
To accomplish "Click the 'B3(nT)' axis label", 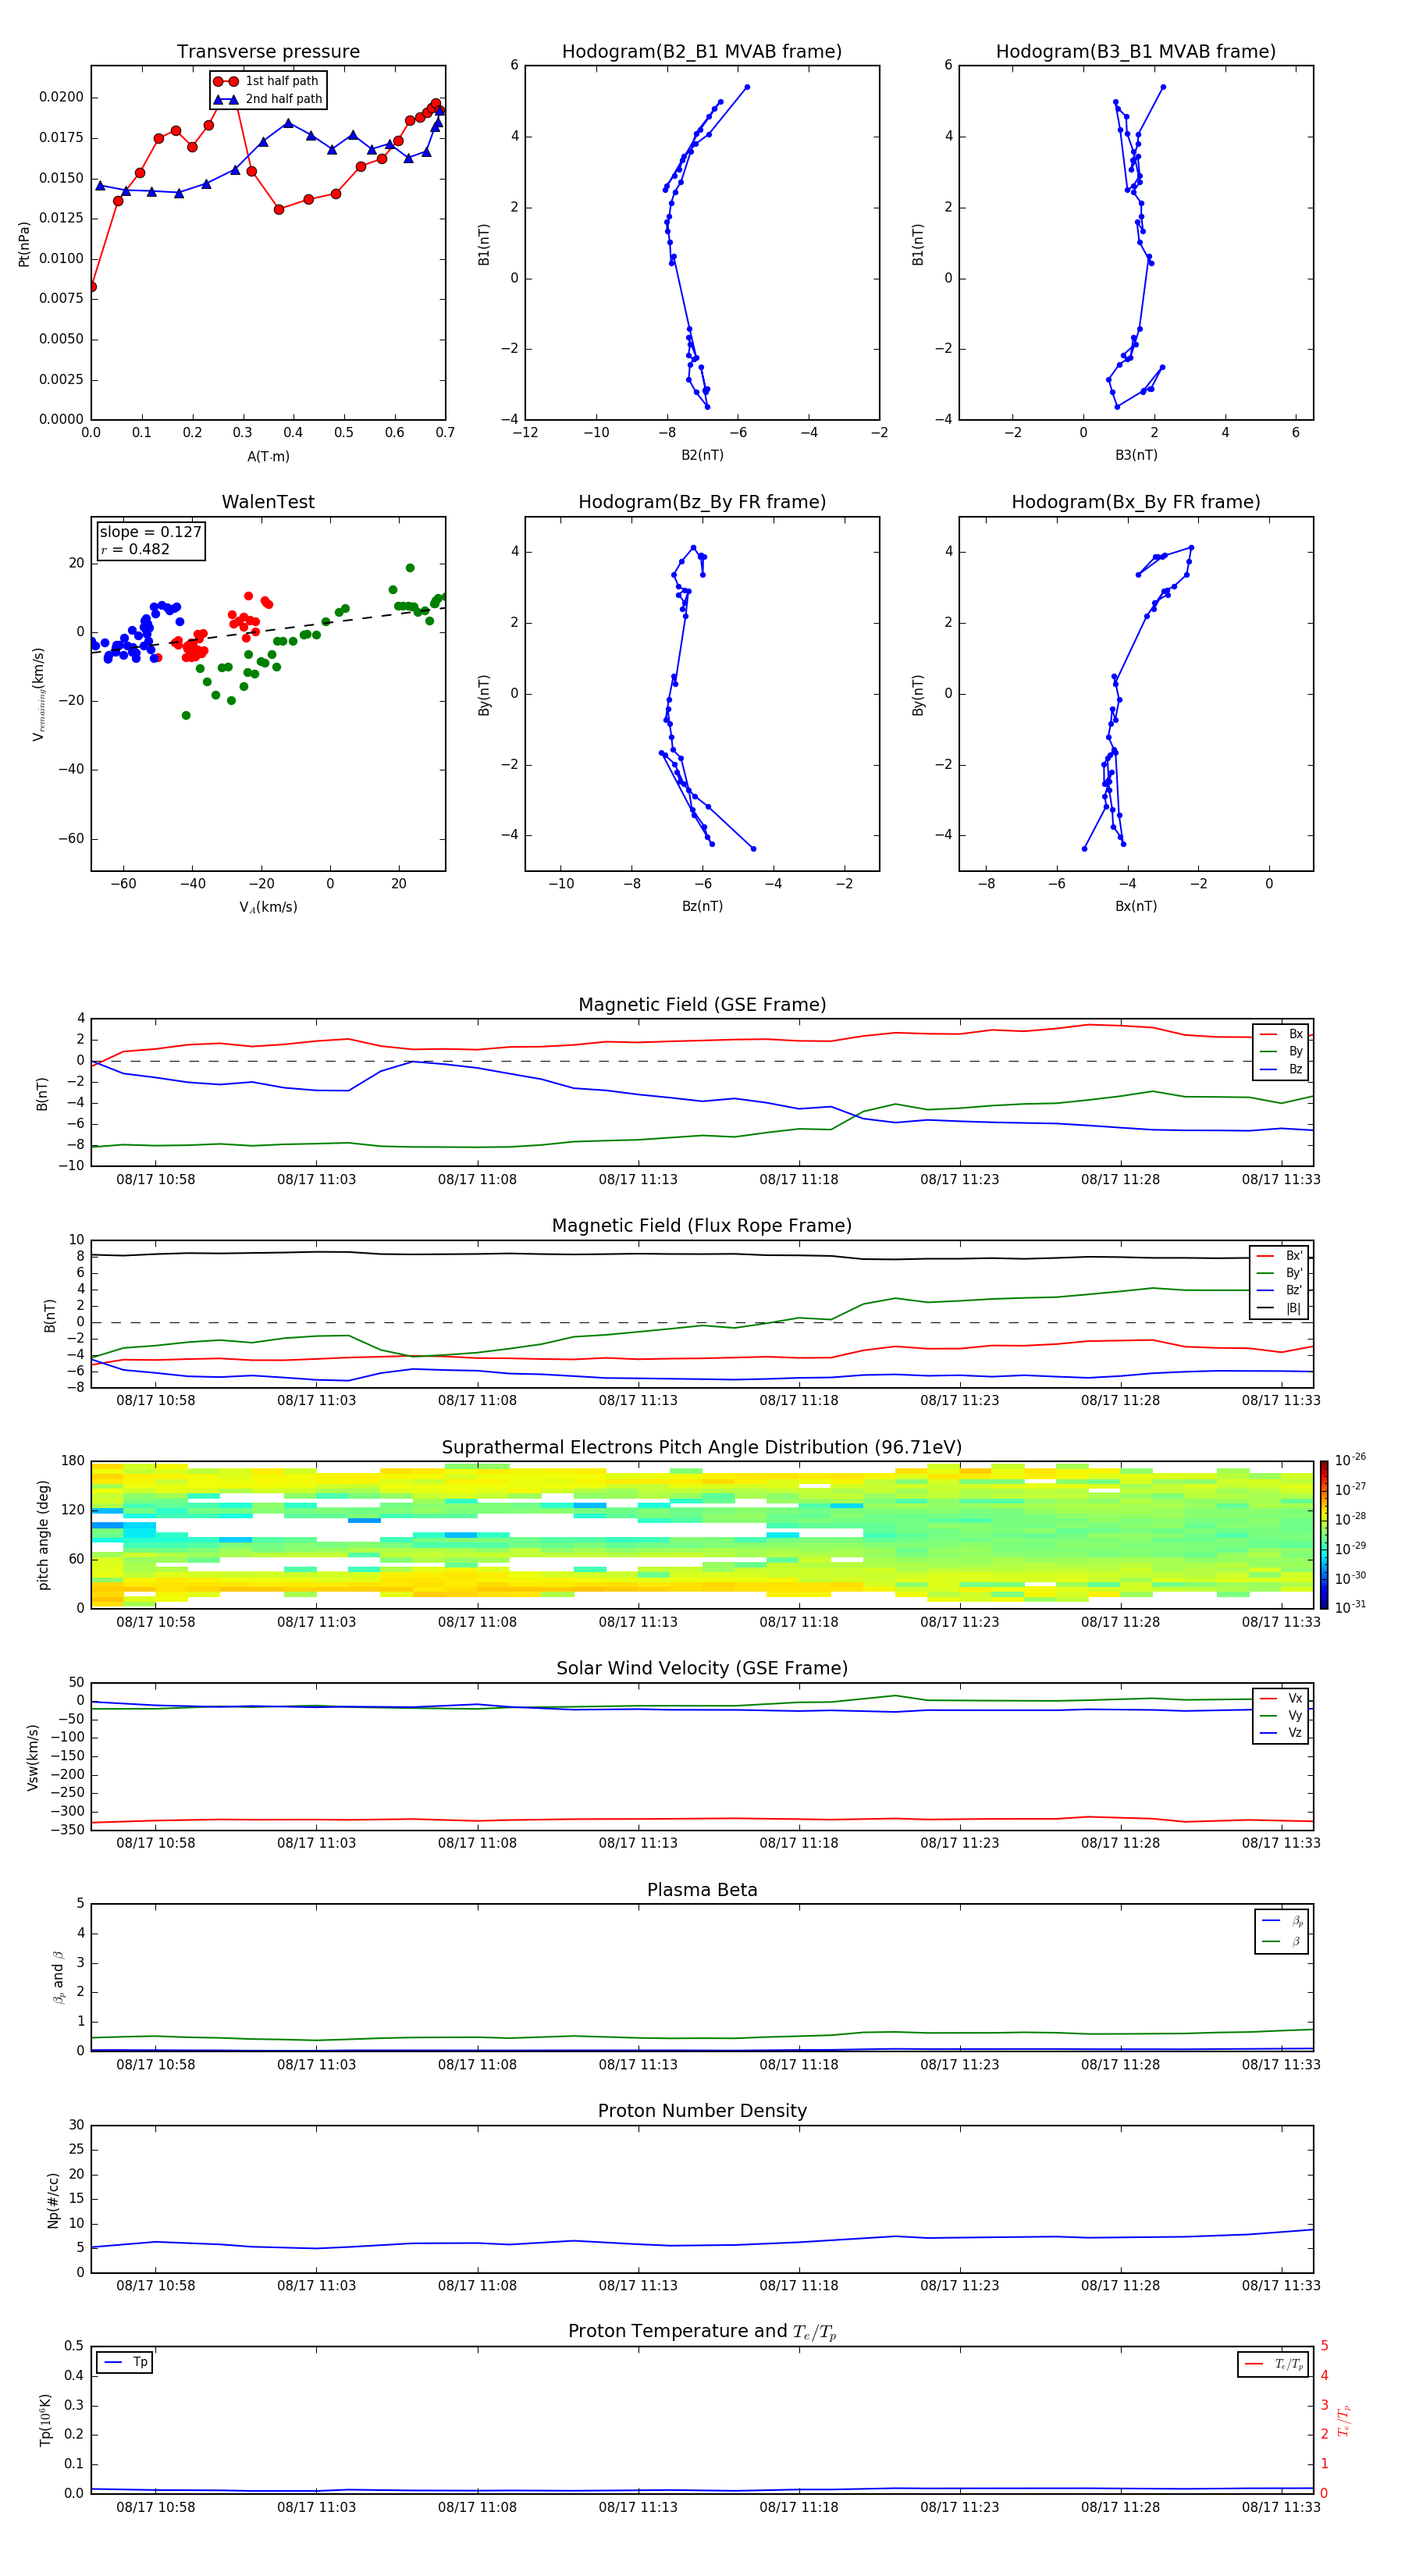I will [1136, 455].
